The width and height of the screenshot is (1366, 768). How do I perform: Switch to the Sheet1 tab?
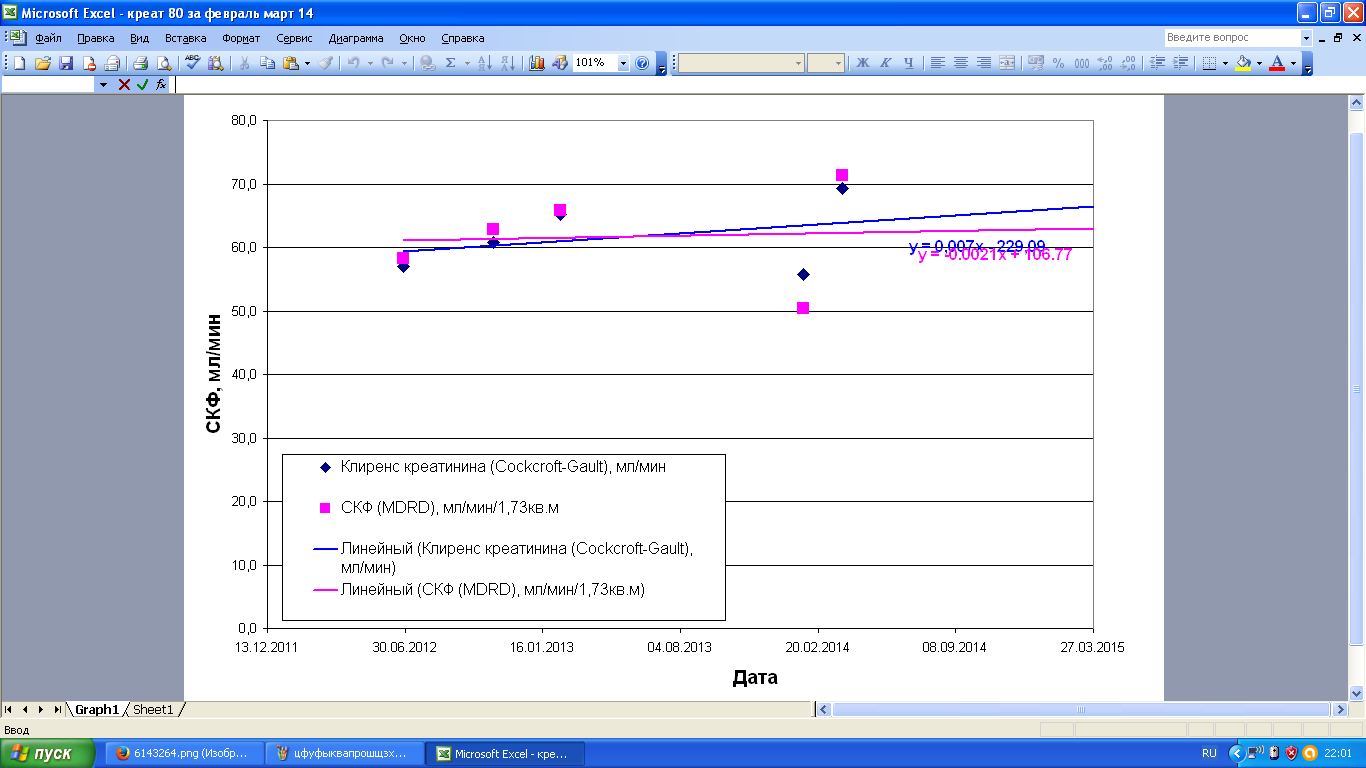click(153, 709)
